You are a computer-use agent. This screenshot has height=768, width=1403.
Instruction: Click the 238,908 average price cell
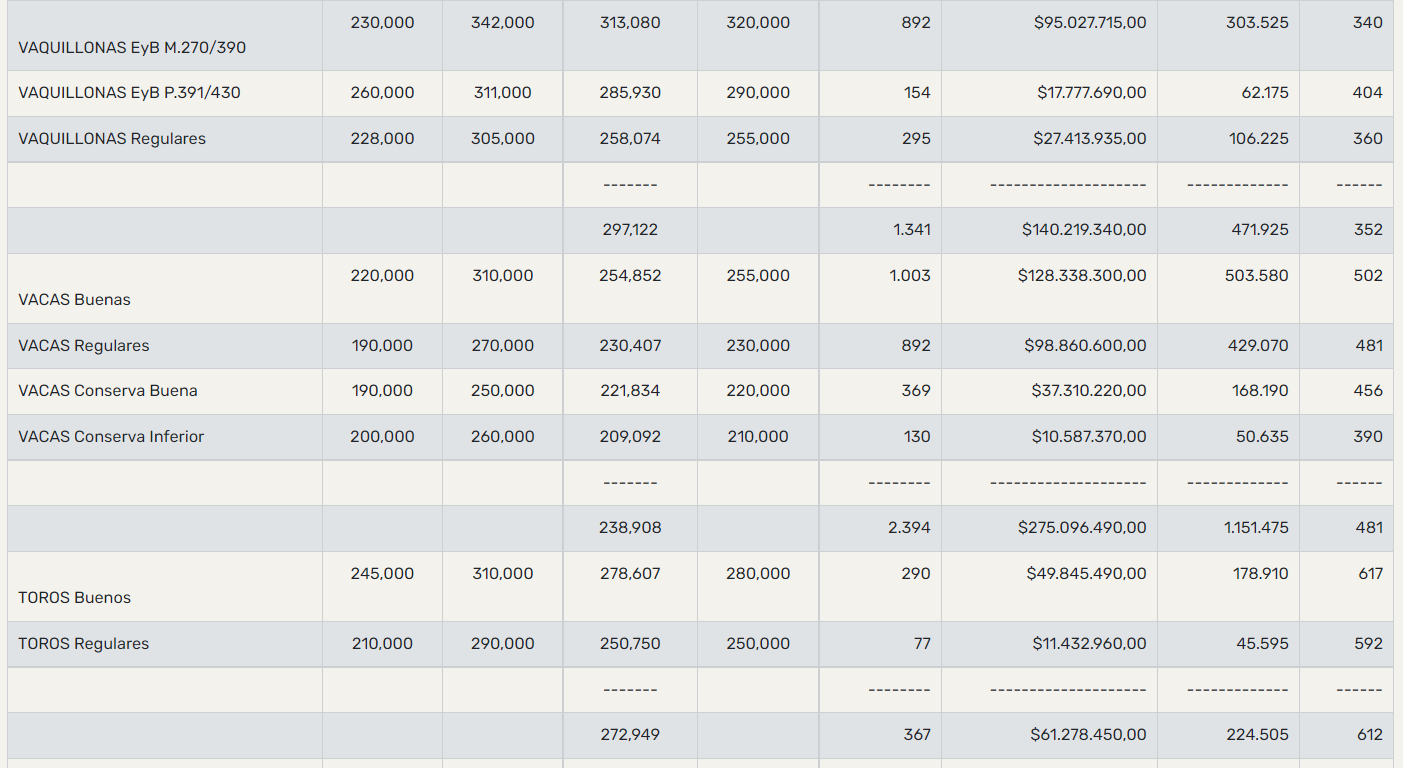coord(630,528)
